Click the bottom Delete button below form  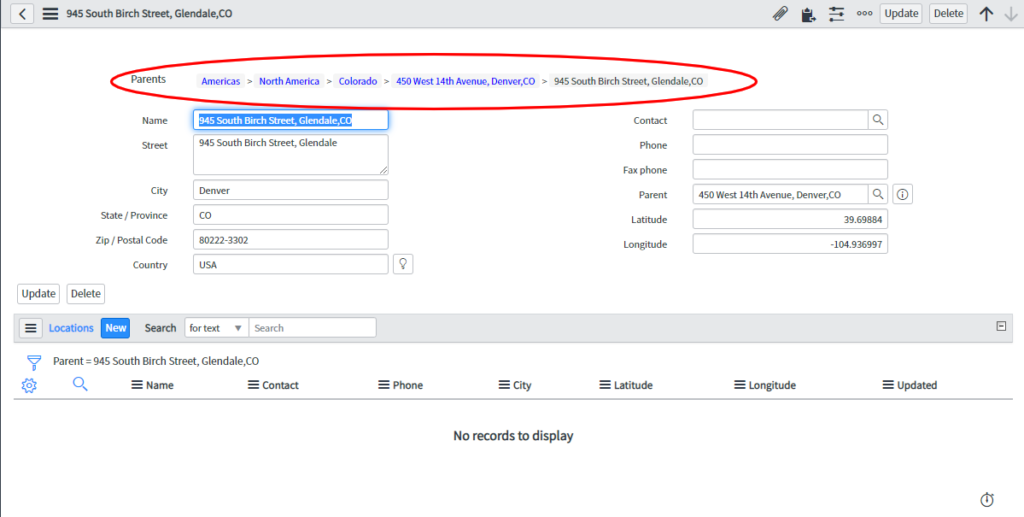86,294
